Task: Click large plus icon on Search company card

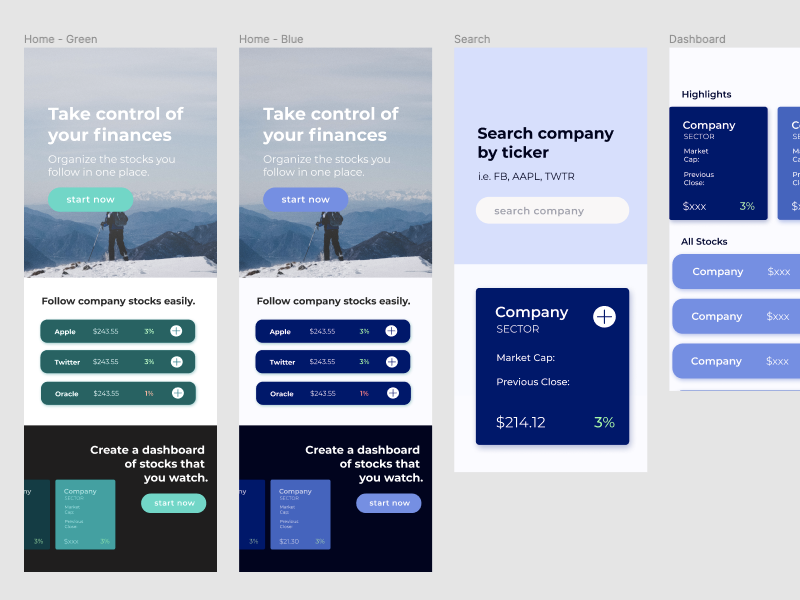Action: coord(604,317)
